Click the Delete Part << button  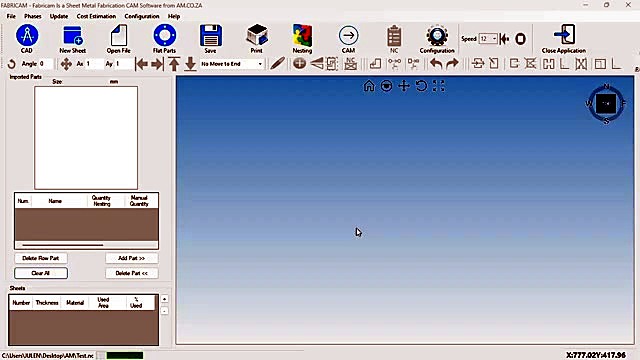pos(131,273)
